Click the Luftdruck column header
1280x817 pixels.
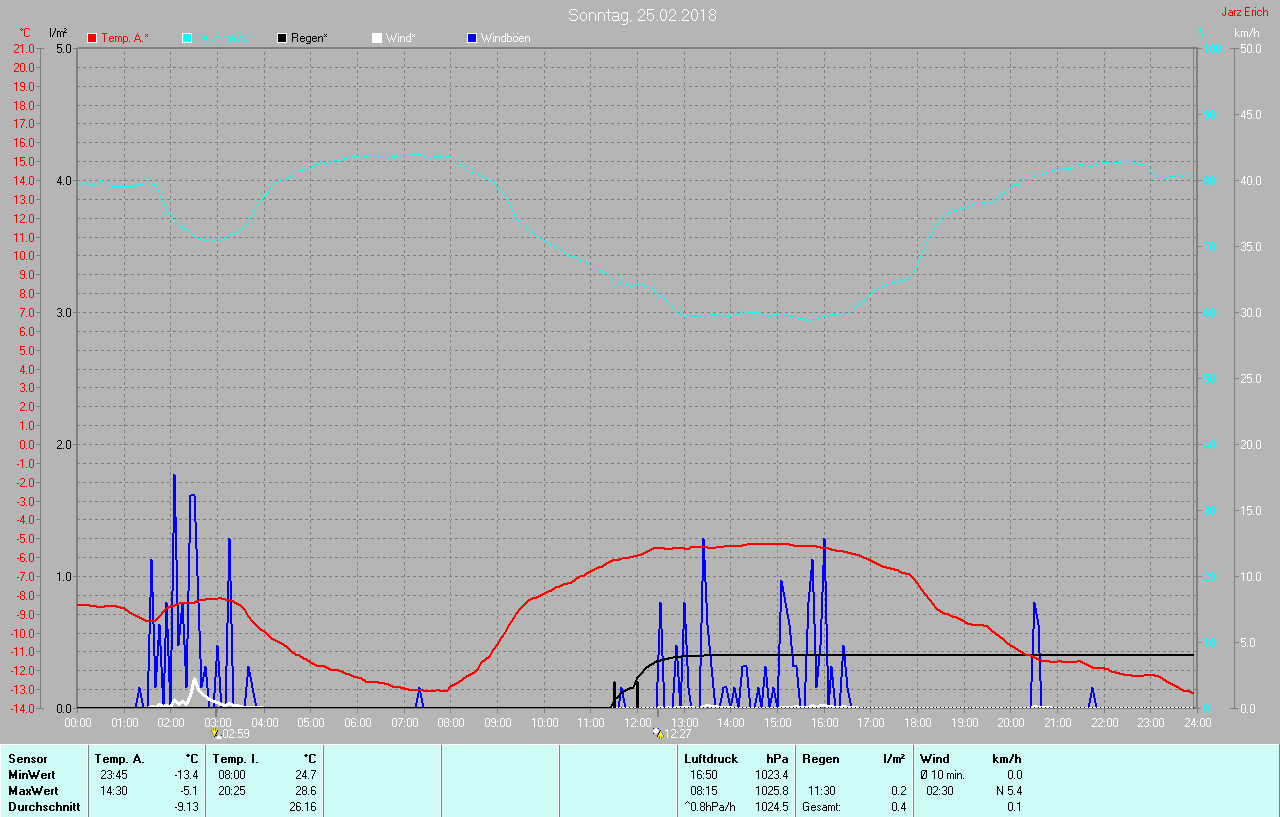pyautogui.click(x=711, y=759)
